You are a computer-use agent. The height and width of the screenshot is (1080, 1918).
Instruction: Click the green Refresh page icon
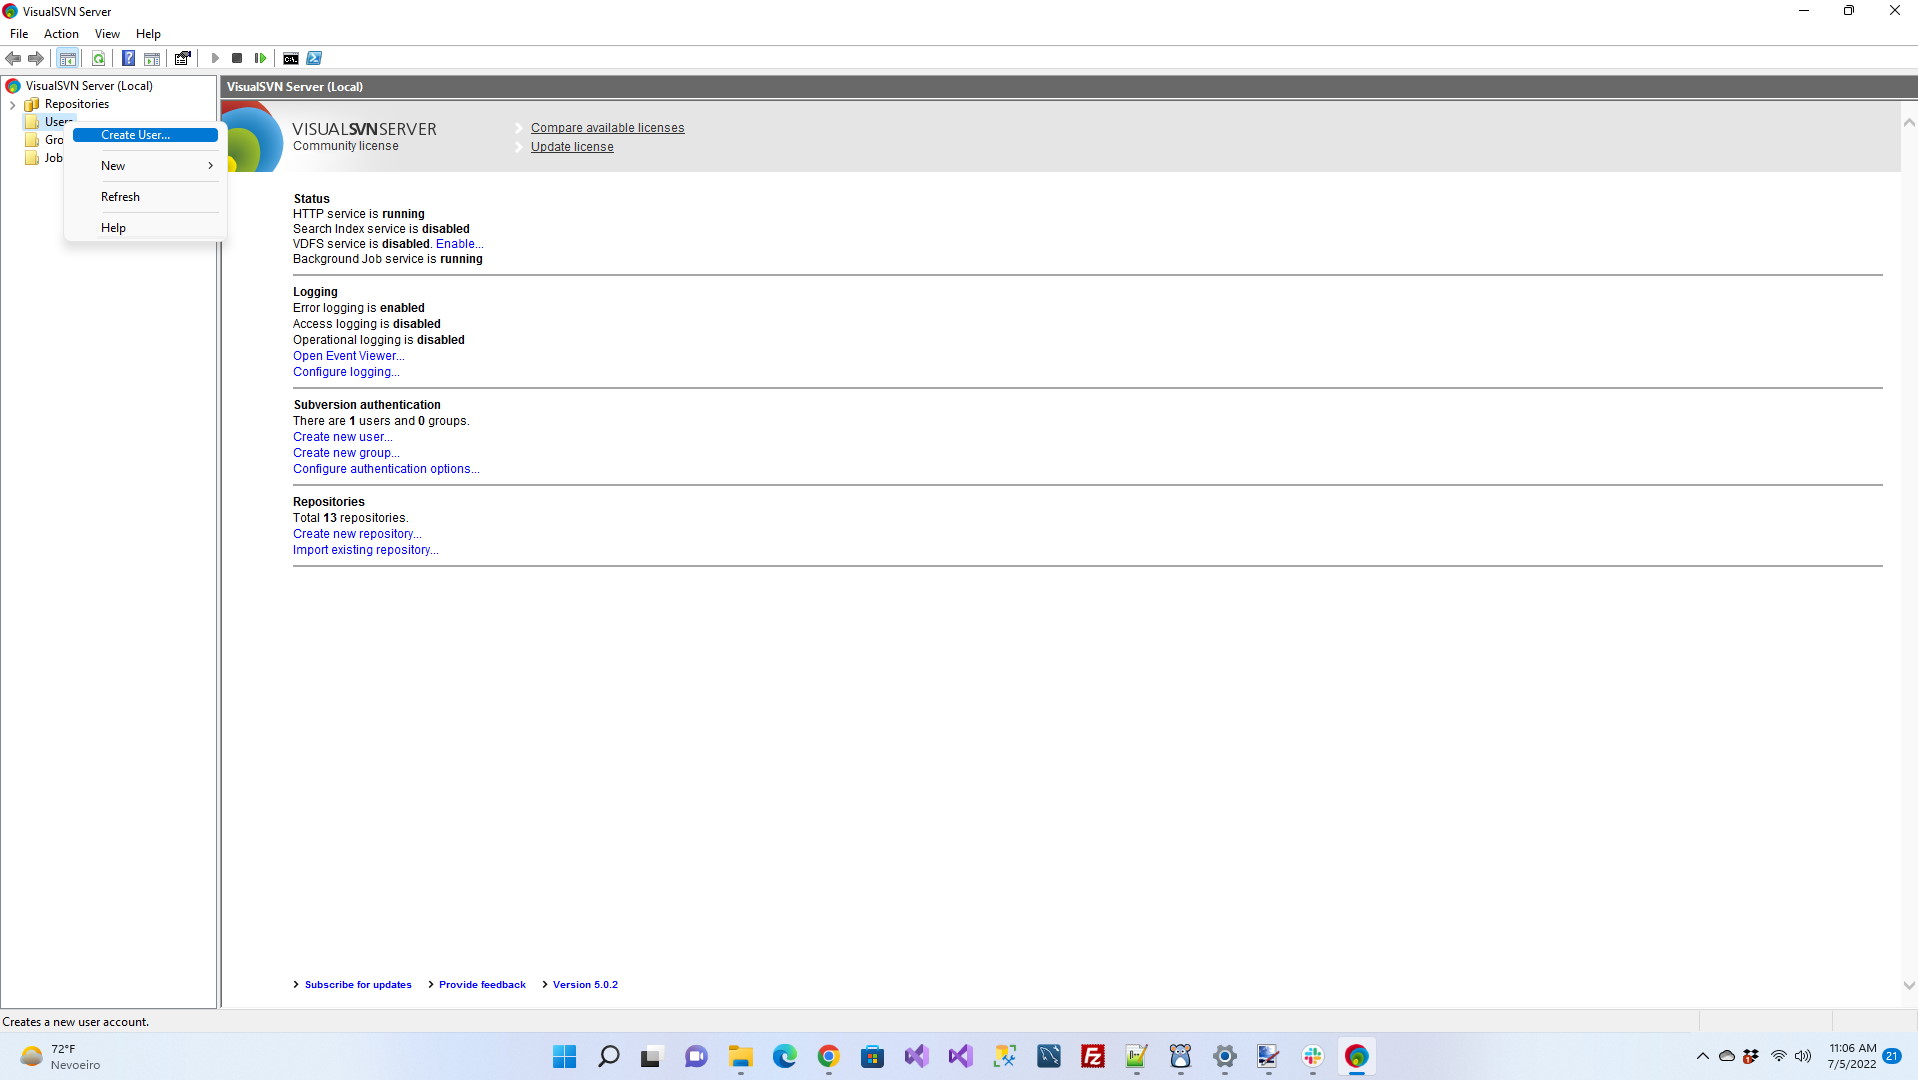98,58
